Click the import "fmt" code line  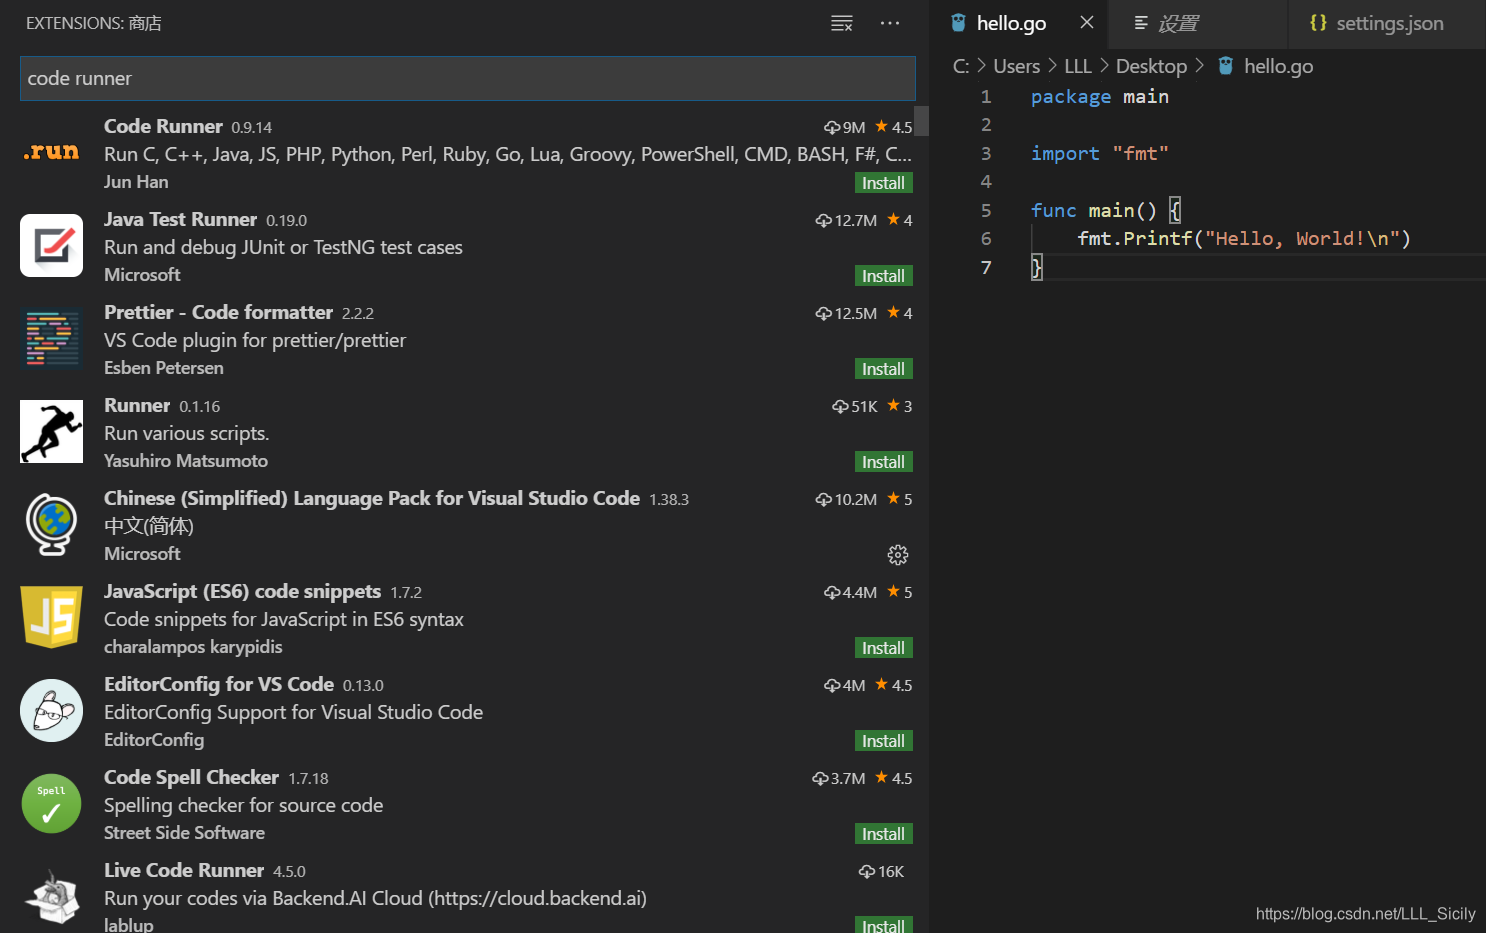(1099, 153)
